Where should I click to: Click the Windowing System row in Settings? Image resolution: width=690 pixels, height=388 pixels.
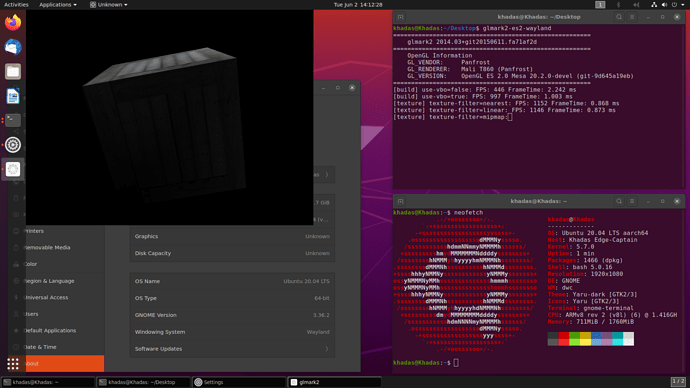click(x=232, y=332)
